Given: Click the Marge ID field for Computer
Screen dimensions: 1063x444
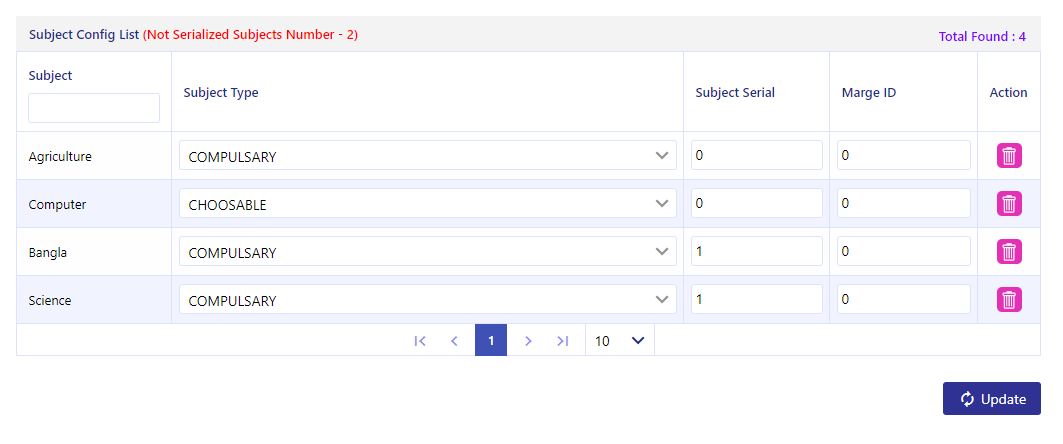Looking at the screenshot, I should [x=904, y=203].
